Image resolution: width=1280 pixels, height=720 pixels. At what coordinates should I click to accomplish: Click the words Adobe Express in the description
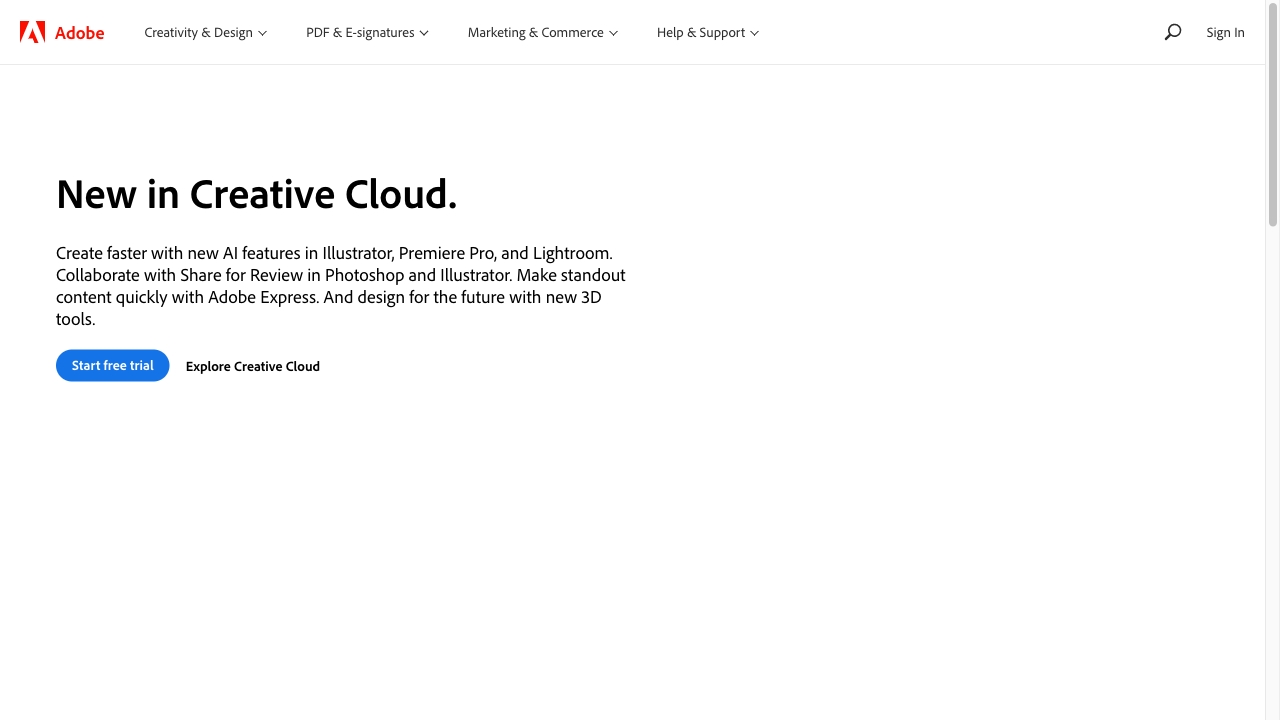coord(262,297)
